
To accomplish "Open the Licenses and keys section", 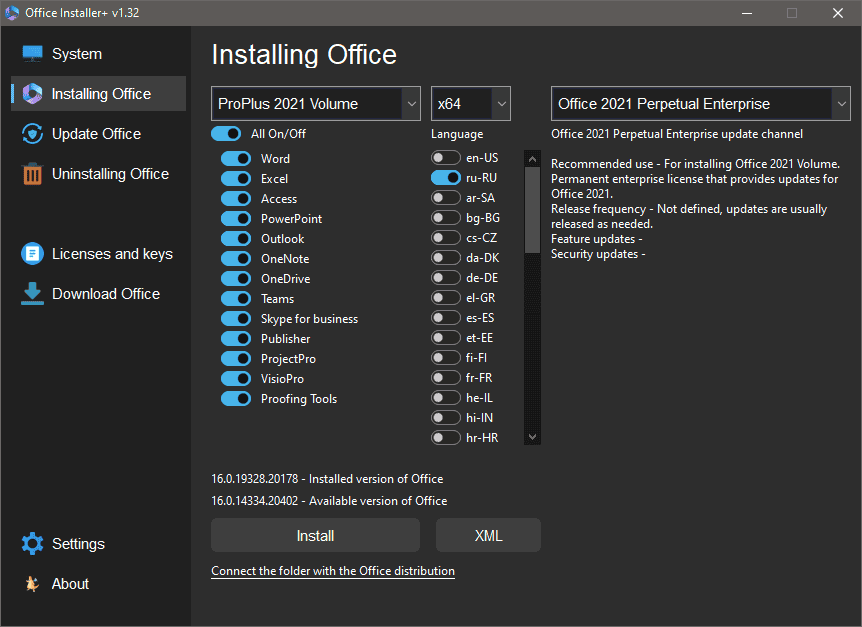I will point(112,254).
